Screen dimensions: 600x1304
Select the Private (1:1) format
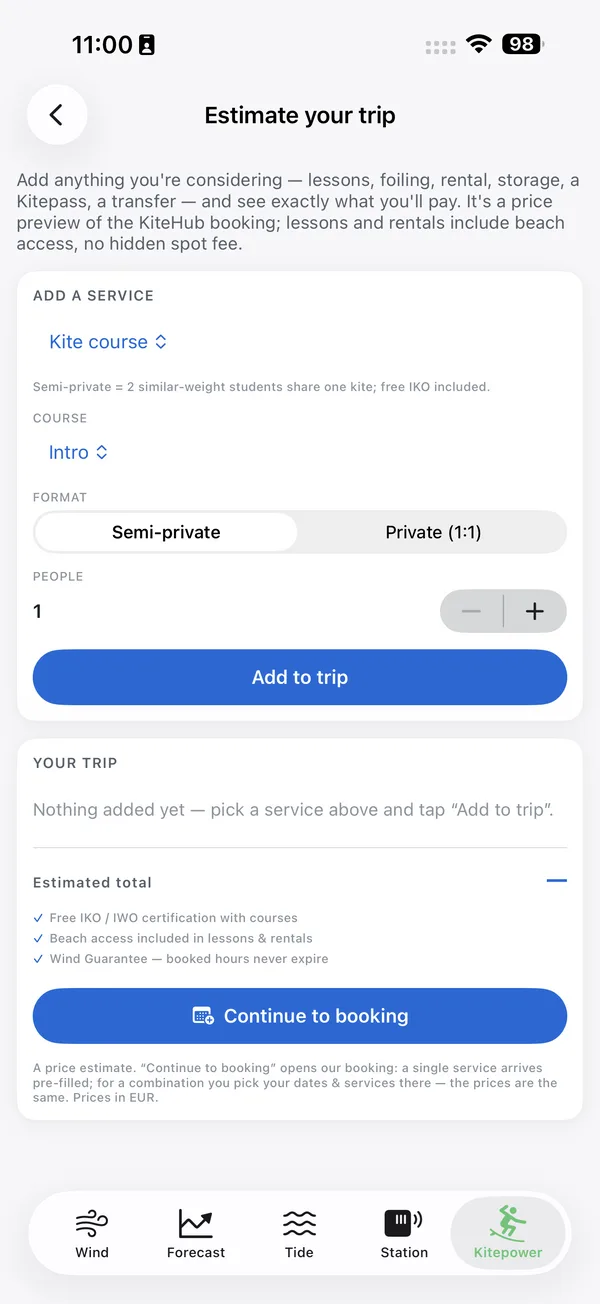(433, 532)
